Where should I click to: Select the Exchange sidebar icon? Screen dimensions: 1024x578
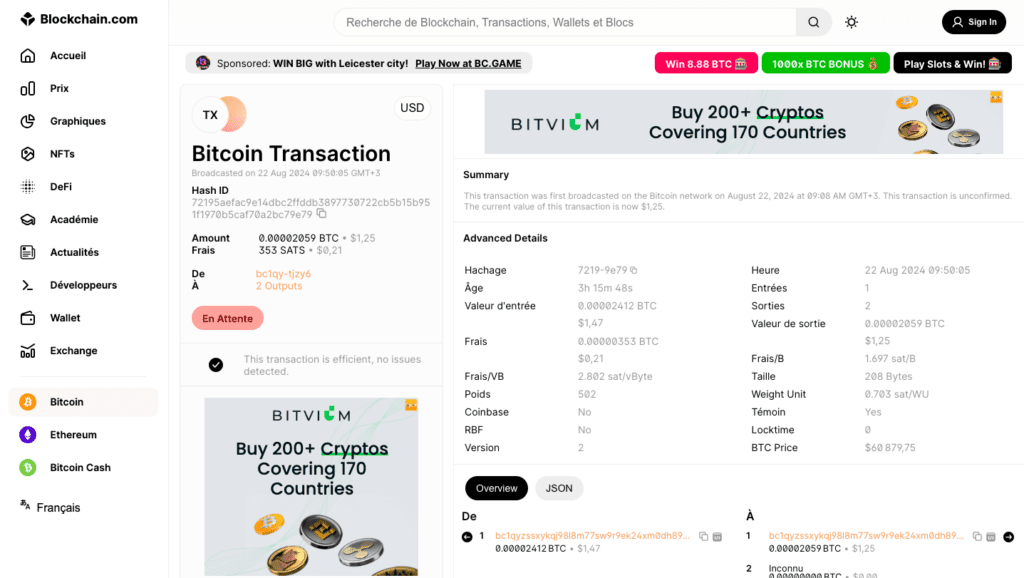coord(28,350)
